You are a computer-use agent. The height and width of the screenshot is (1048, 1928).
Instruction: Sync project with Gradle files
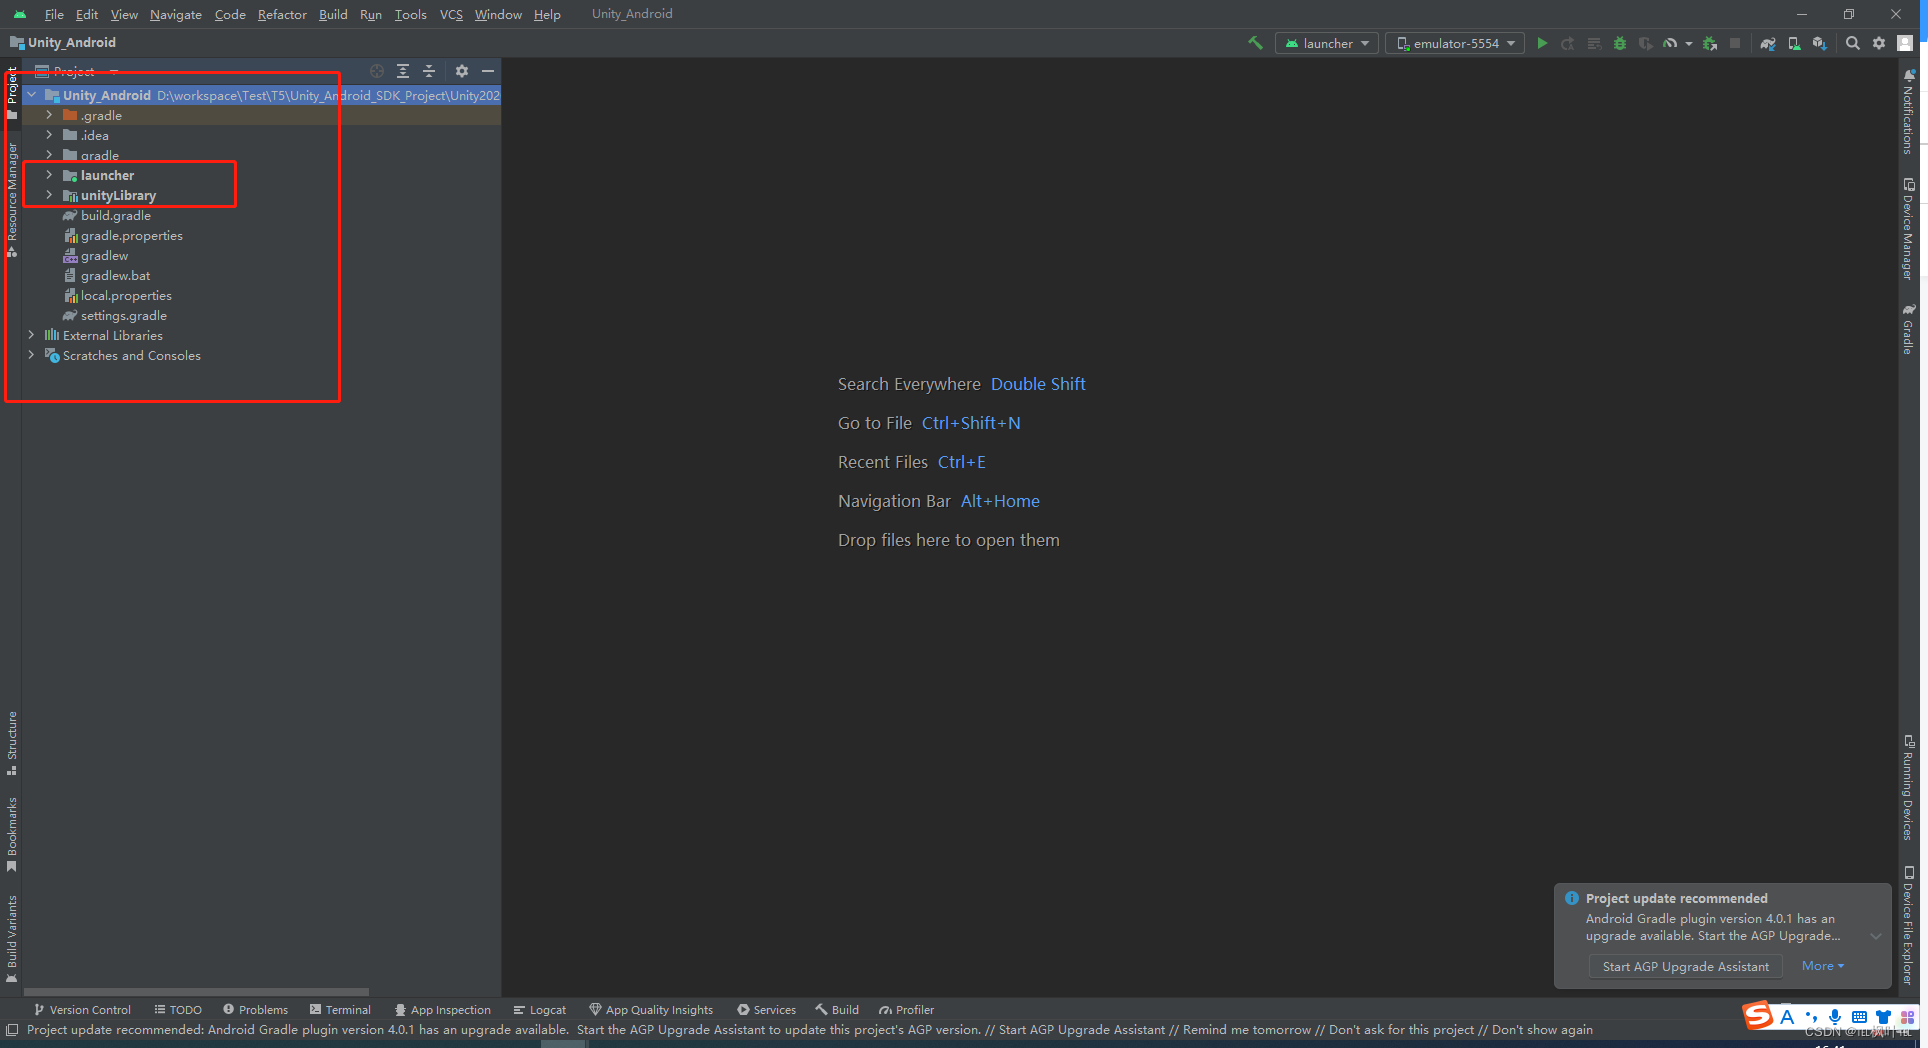click(1767, 43)
